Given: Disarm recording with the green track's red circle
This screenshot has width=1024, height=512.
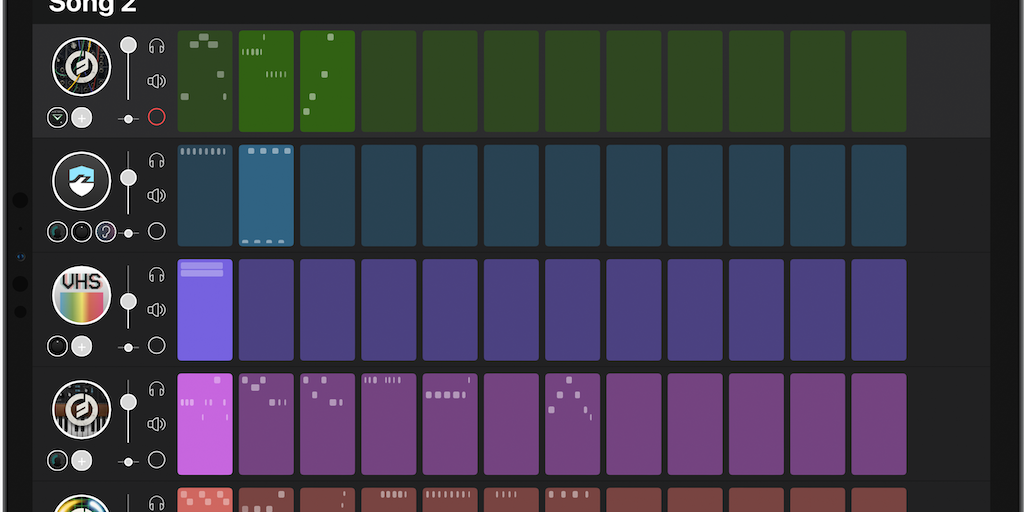Looking at the screenshot, I should pyautogui.click(x=157, y=117).
